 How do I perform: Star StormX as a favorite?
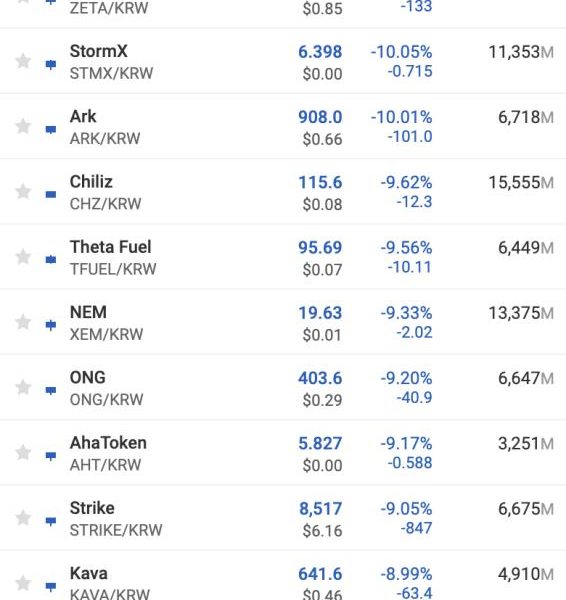tap(23, 61)
